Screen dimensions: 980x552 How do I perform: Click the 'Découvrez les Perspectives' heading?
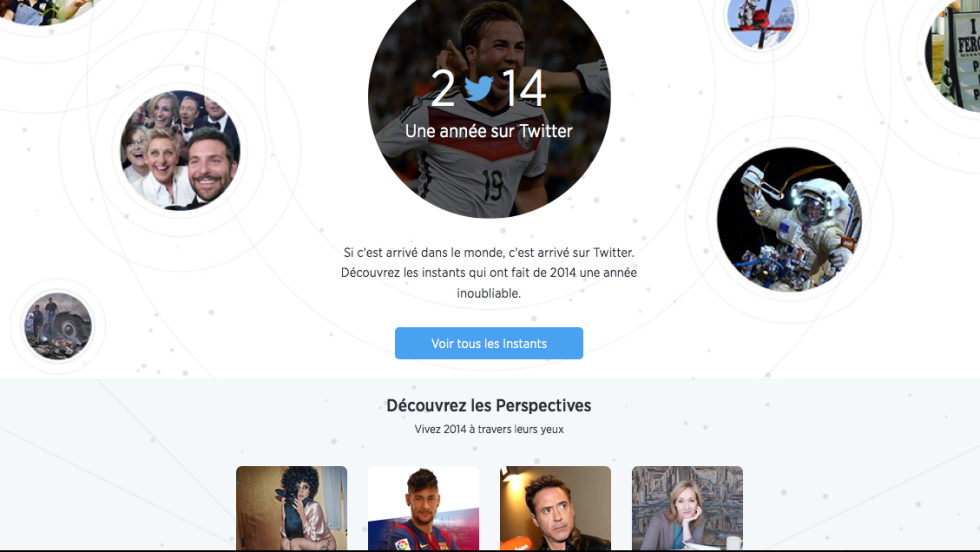pos(489,406)
